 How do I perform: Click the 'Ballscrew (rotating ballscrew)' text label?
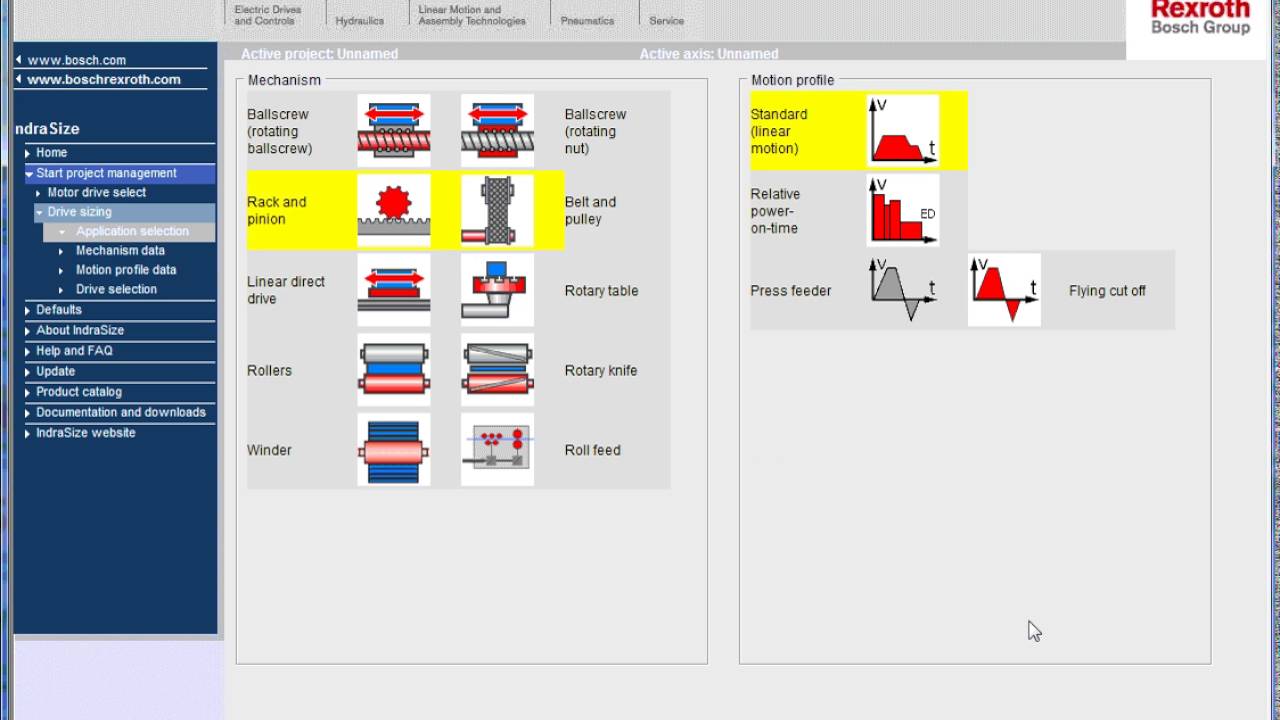coord(280,131)
